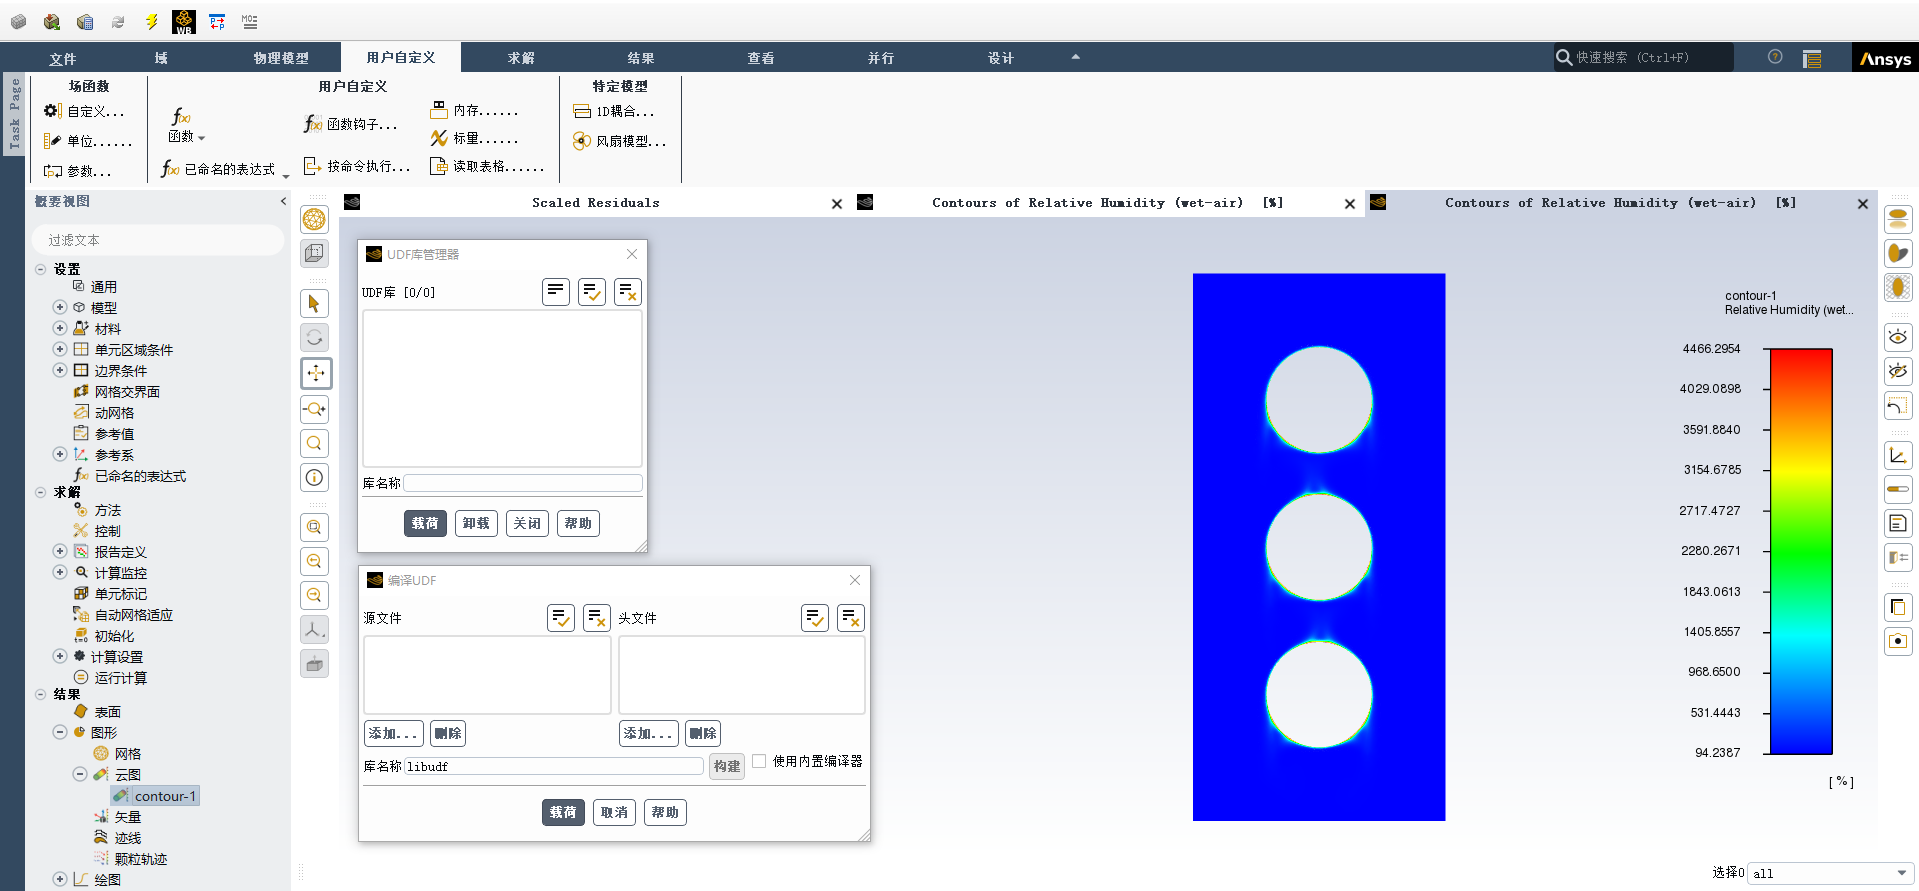Screen dimensions: 1919x891
Task: Open 内存 memory settings
Action: coord(475,110)
